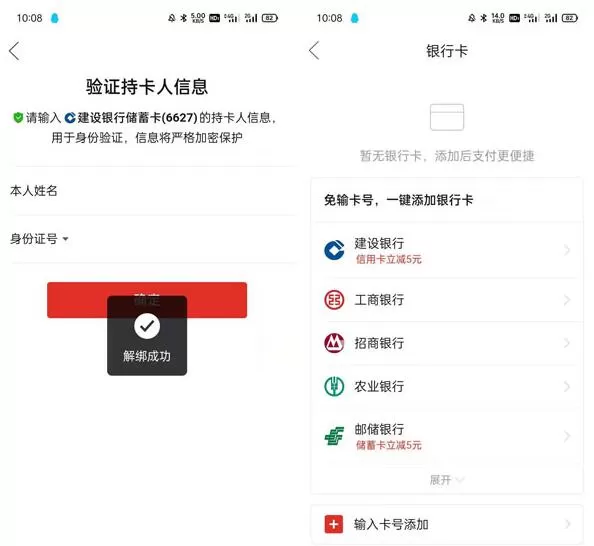The height and width of the screenshot is (546, 594).
Task: Tap Bluetooth icon in right status bar
Action: [484, 18]
